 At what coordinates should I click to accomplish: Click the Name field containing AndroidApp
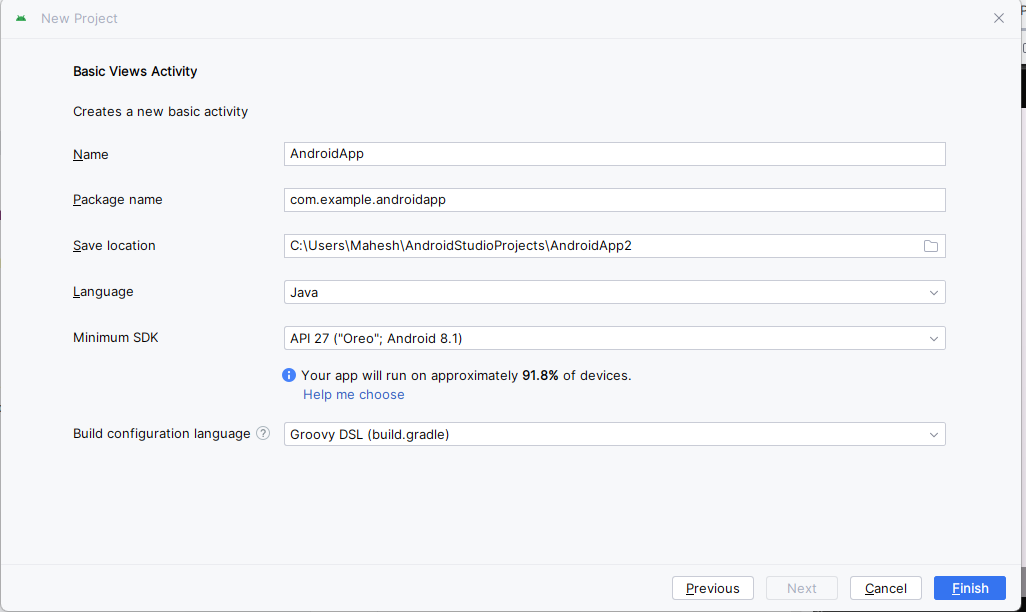[x=614, y=154]
